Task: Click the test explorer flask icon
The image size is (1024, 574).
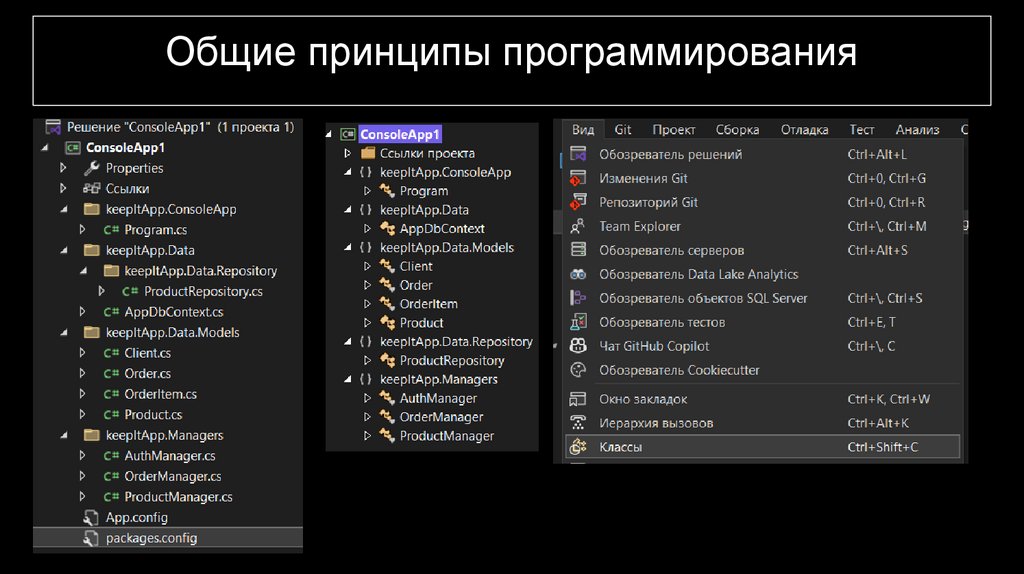Action: pos(578,322)
